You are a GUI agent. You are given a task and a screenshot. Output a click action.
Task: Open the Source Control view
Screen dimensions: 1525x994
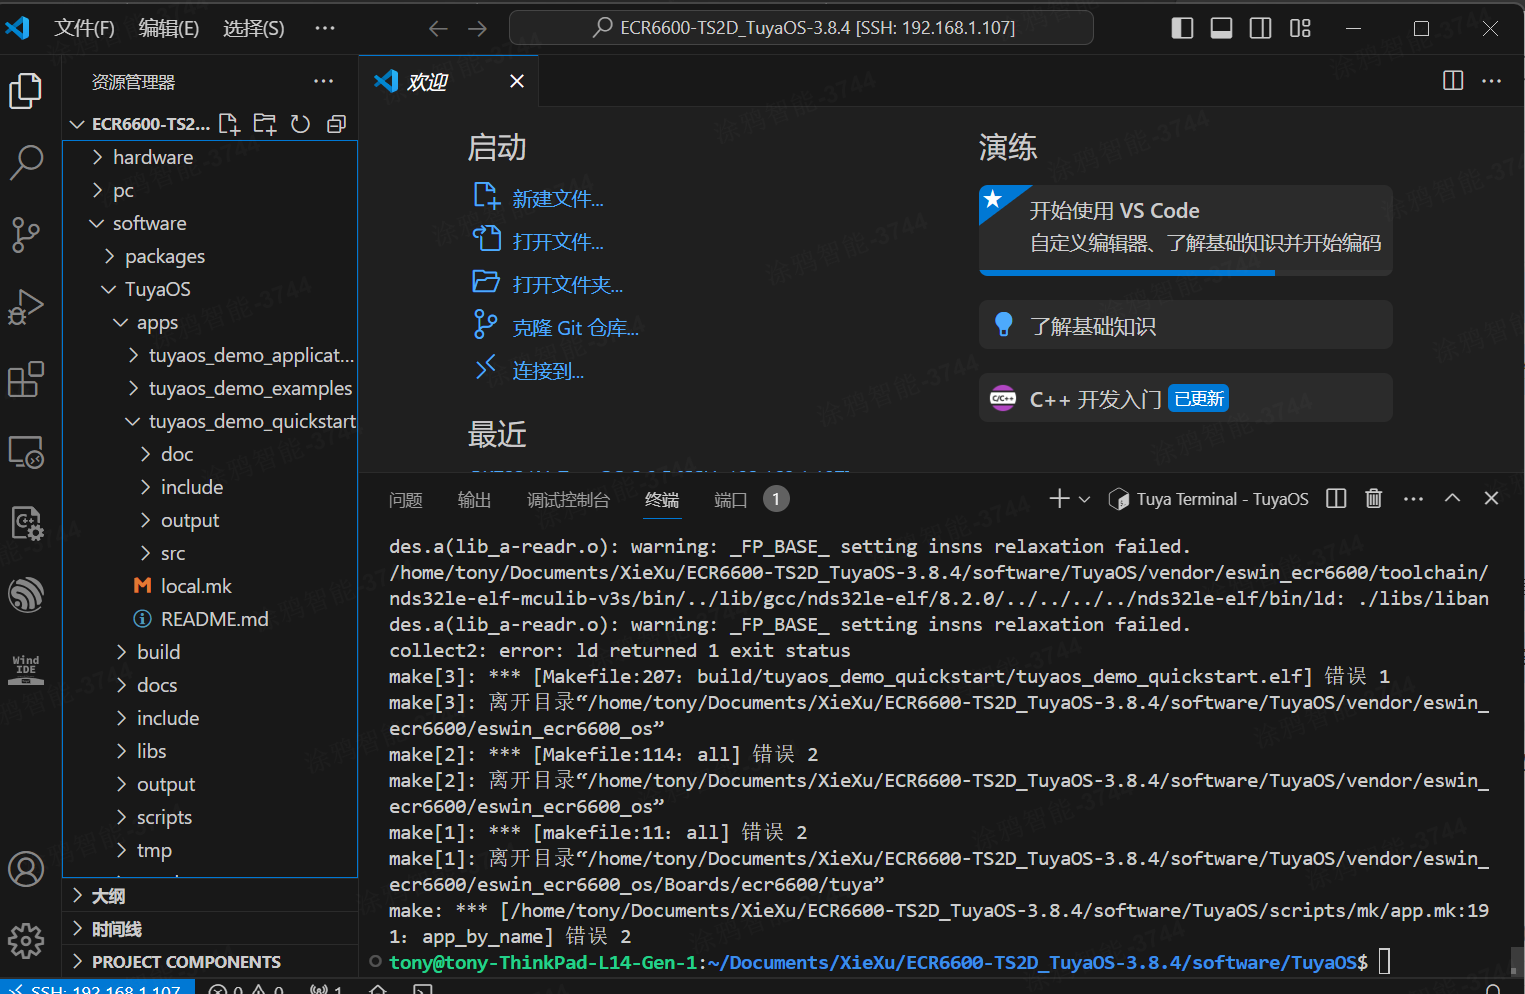26,235
